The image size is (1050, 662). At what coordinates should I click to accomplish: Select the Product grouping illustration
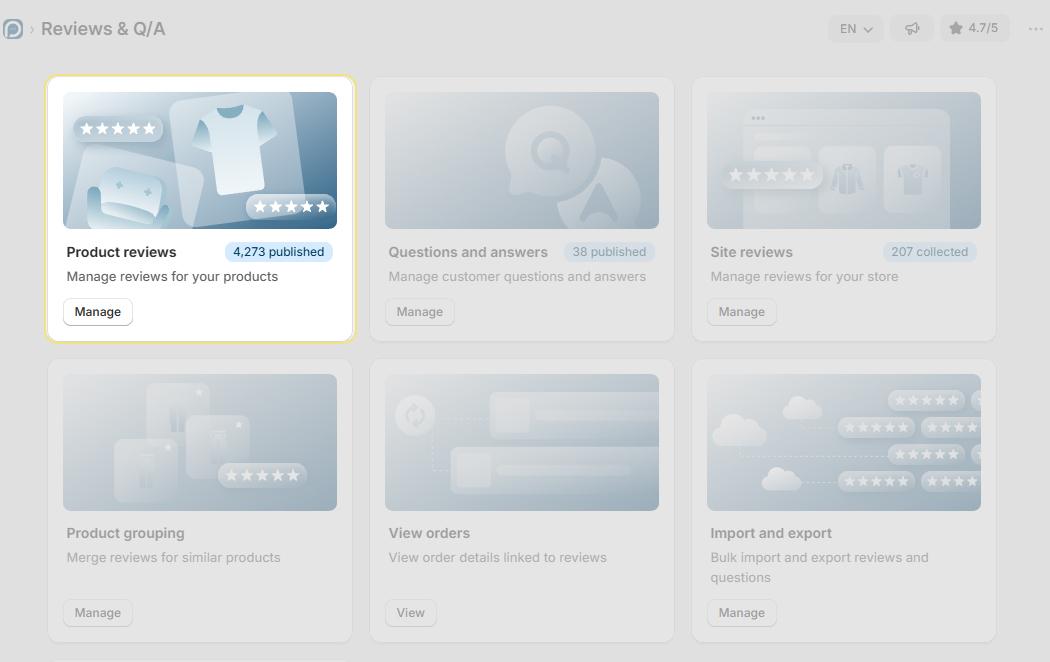click(200, 442)
